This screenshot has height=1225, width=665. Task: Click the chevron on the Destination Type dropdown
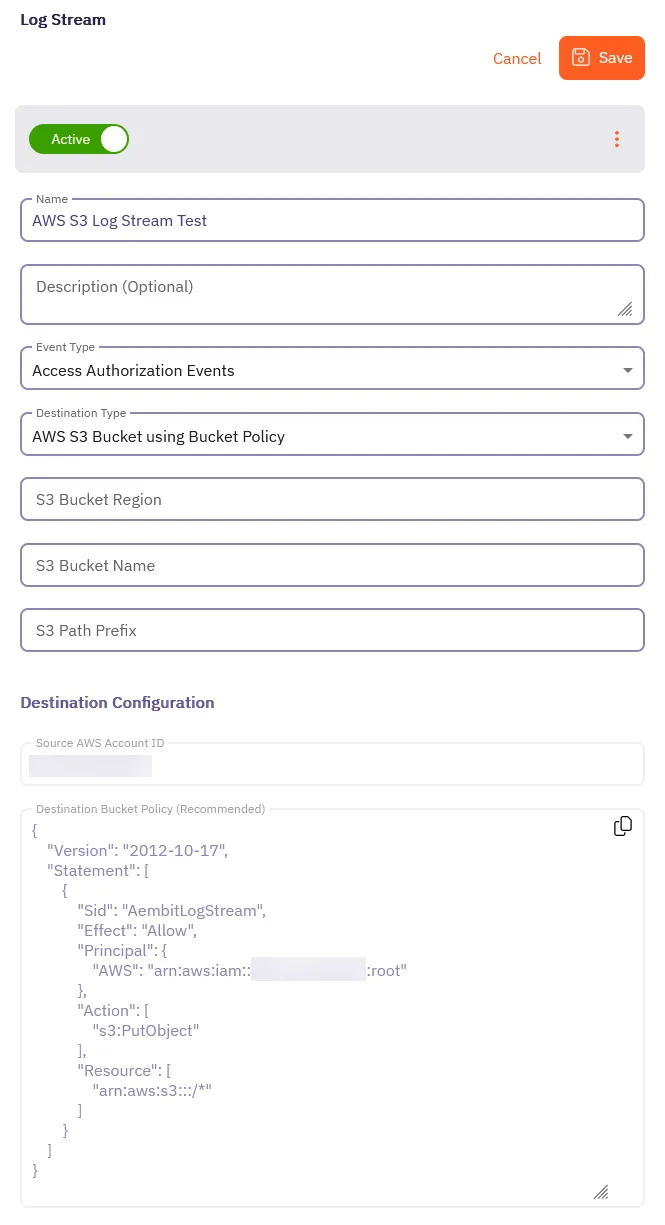pos(628,435)
